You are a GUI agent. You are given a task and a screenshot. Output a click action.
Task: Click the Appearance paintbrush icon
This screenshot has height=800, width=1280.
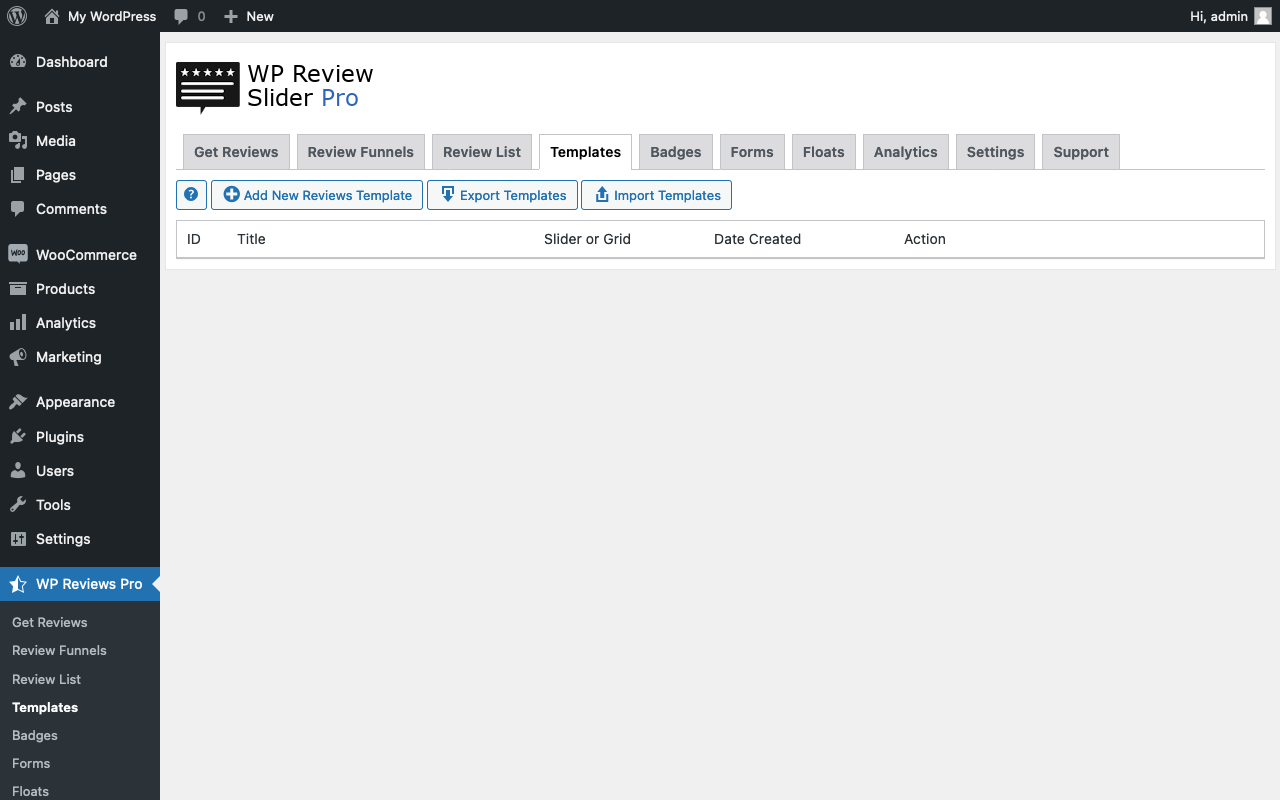tap(18, 402)
